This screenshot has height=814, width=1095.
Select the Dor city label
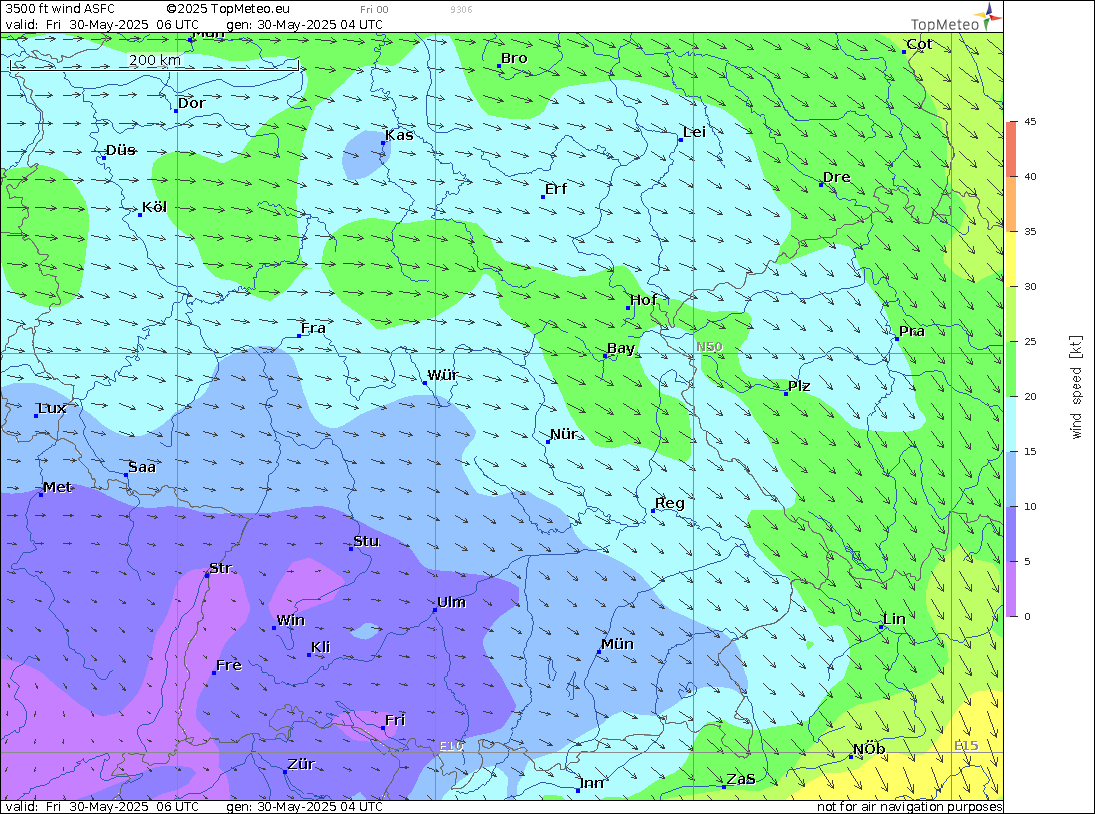191,103
